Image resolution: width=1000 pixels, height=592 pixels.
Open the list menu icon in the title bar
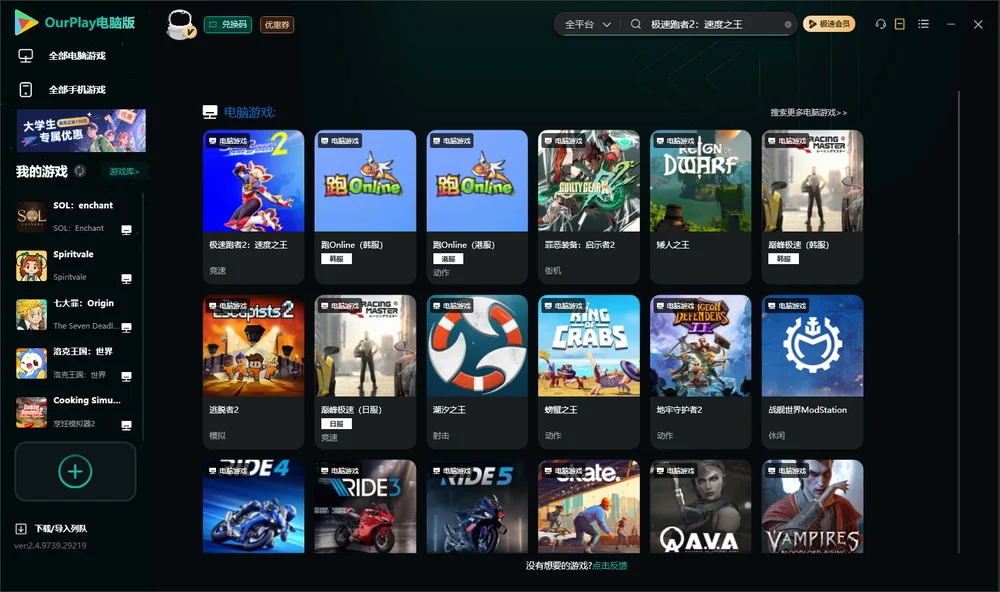923,24
